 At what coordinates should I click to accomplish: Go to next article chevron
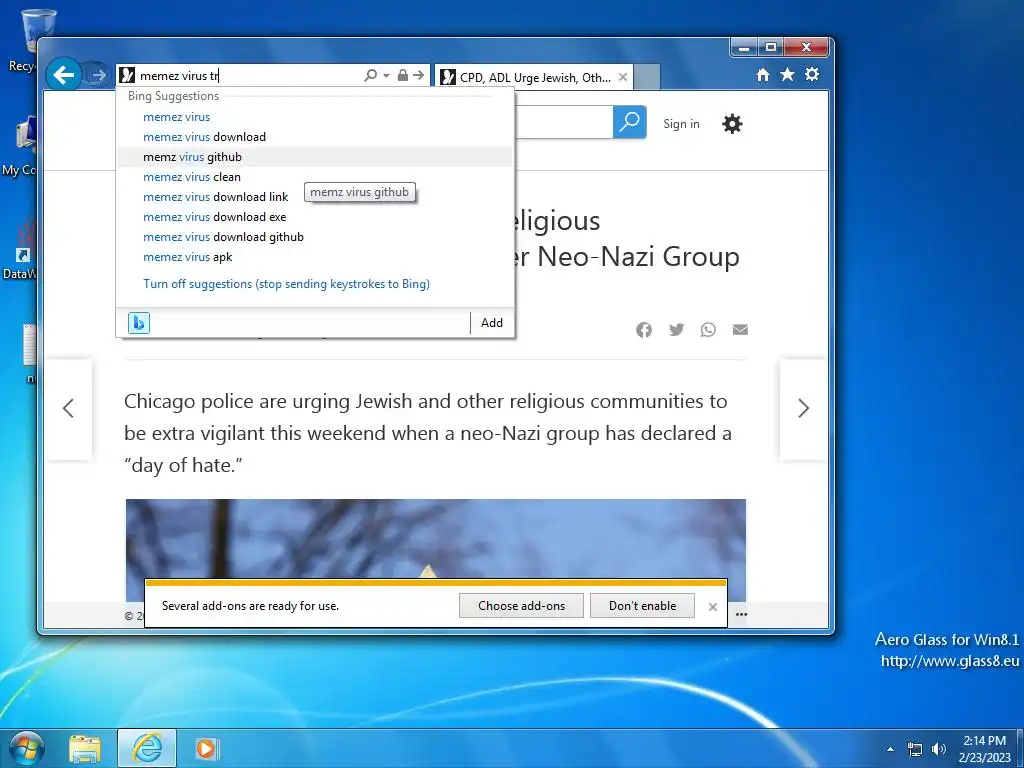tap(803, 409)
